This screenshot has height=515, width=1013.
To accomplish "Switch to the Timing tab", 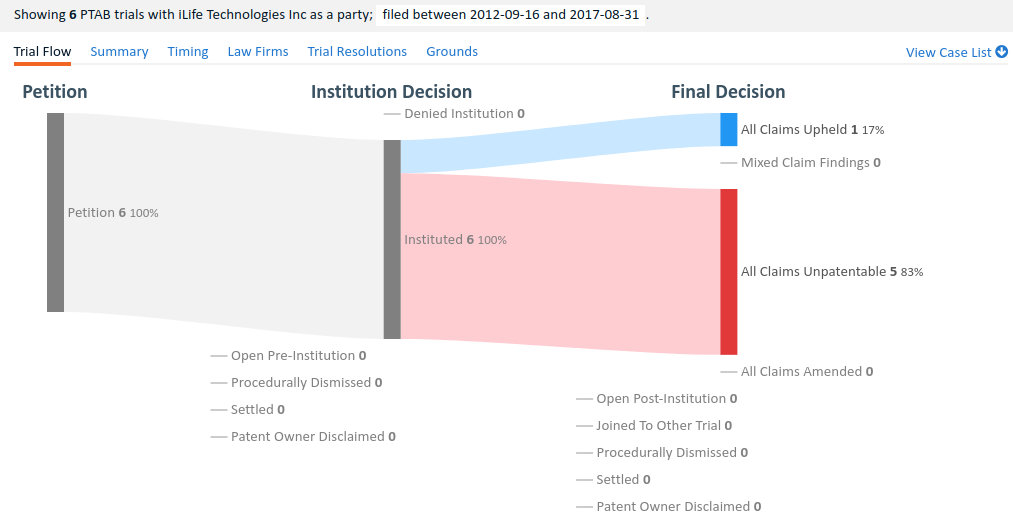I will point(188,51).
